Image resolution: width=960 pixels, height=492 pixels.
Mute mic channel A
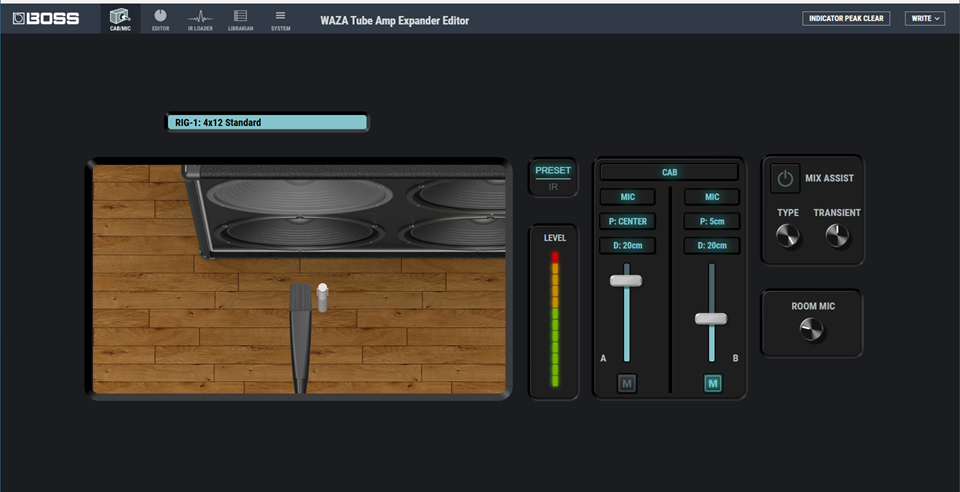(x=626, y=384)
